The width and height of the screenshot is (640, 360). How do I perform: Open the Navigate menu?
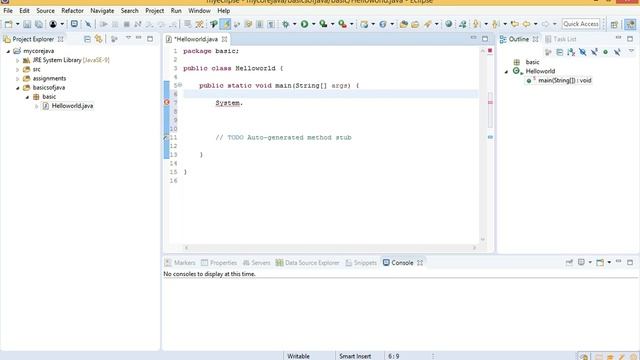pyautogui.click(x=102, y=11)
